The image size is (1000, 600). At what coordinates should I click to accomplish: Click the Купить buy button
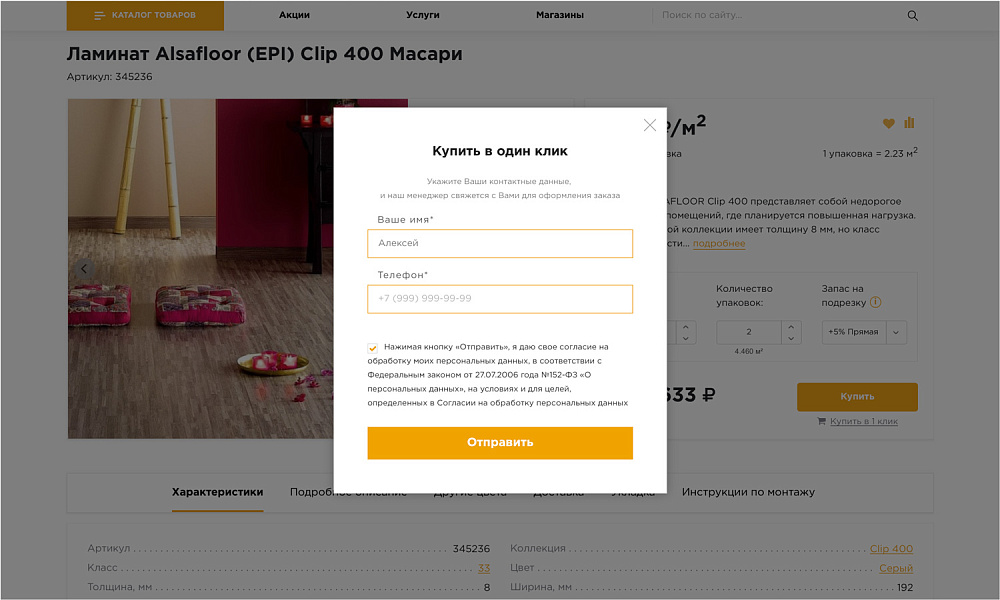[x=855, y=397]
